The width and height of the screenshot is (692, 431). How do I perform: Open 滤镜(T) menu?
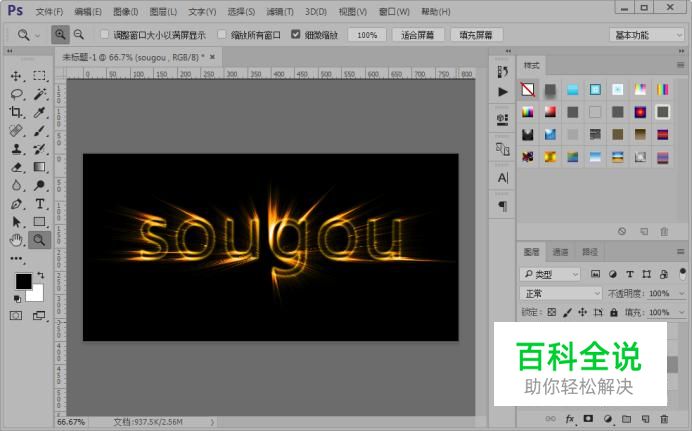280,11
